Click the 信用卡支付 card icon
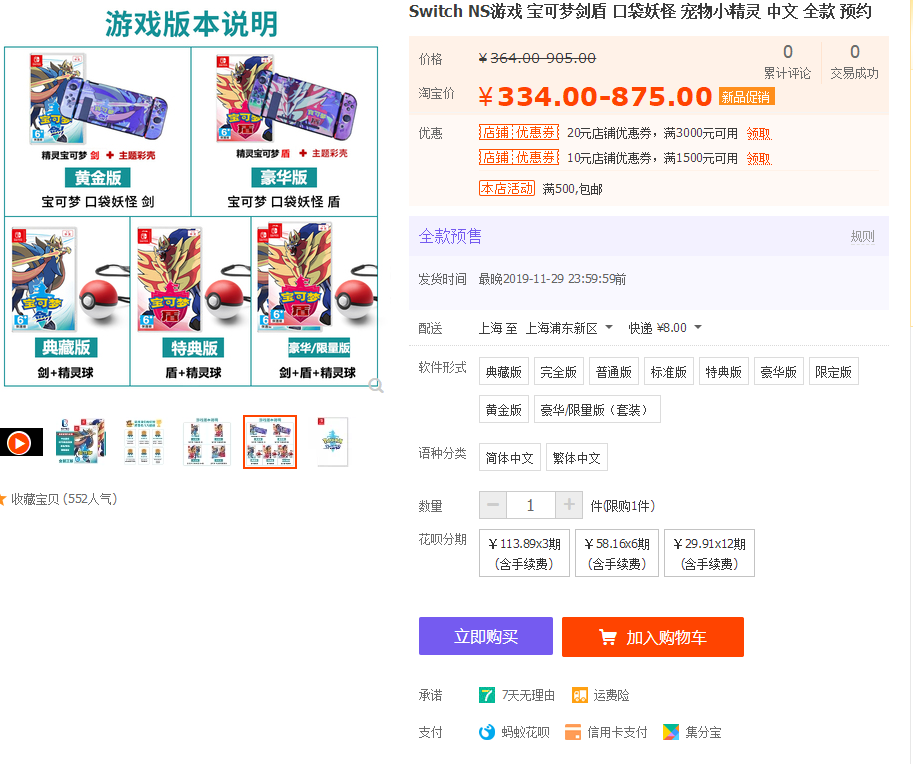Screen dimensions: 913x764 pos(573,732)
